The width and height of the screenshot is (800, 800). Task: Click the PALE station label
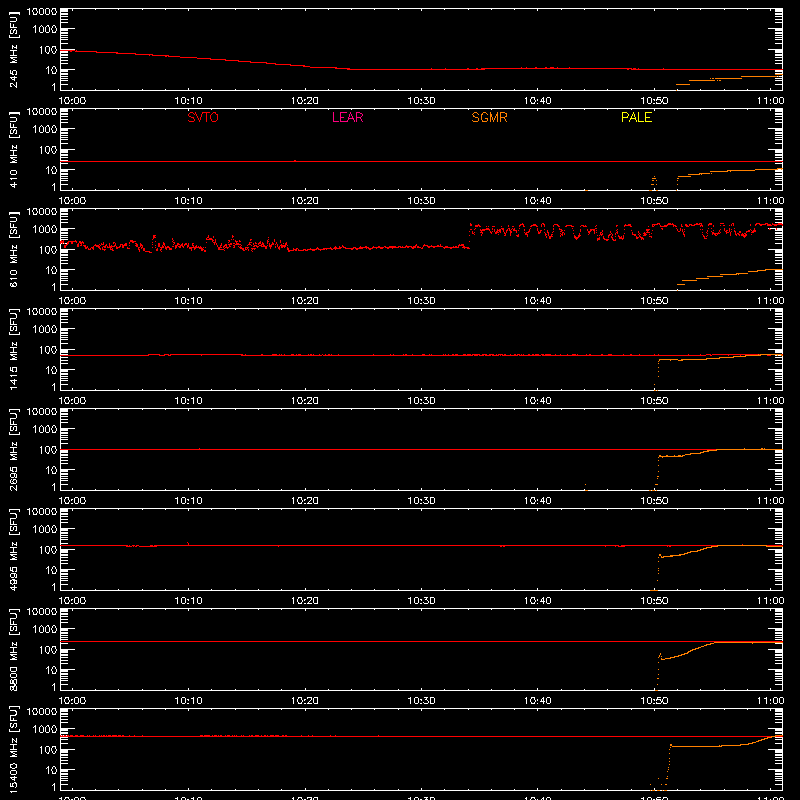pyautogui.click(x=636, y=117)
